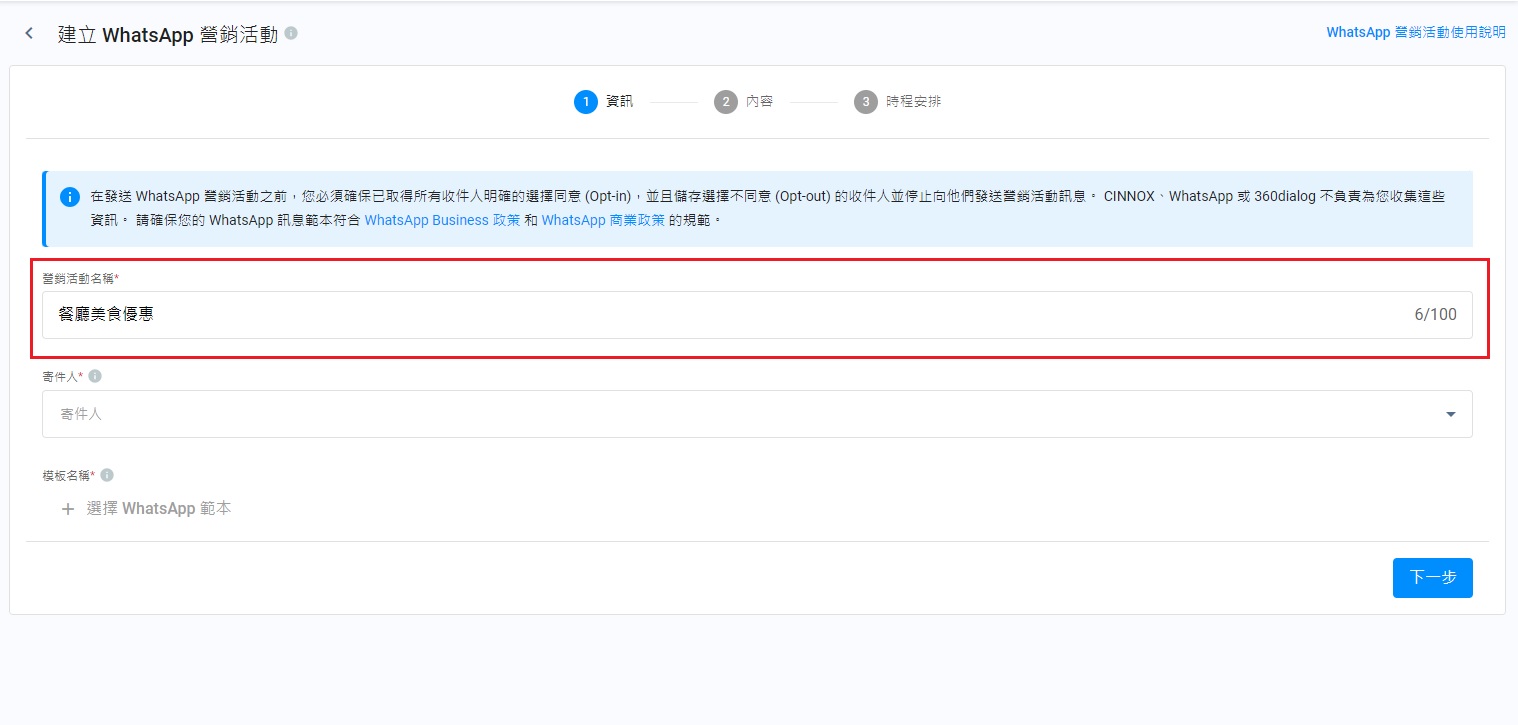
Task: Select step 1 資訊 in the stepper
Action: 604,102
